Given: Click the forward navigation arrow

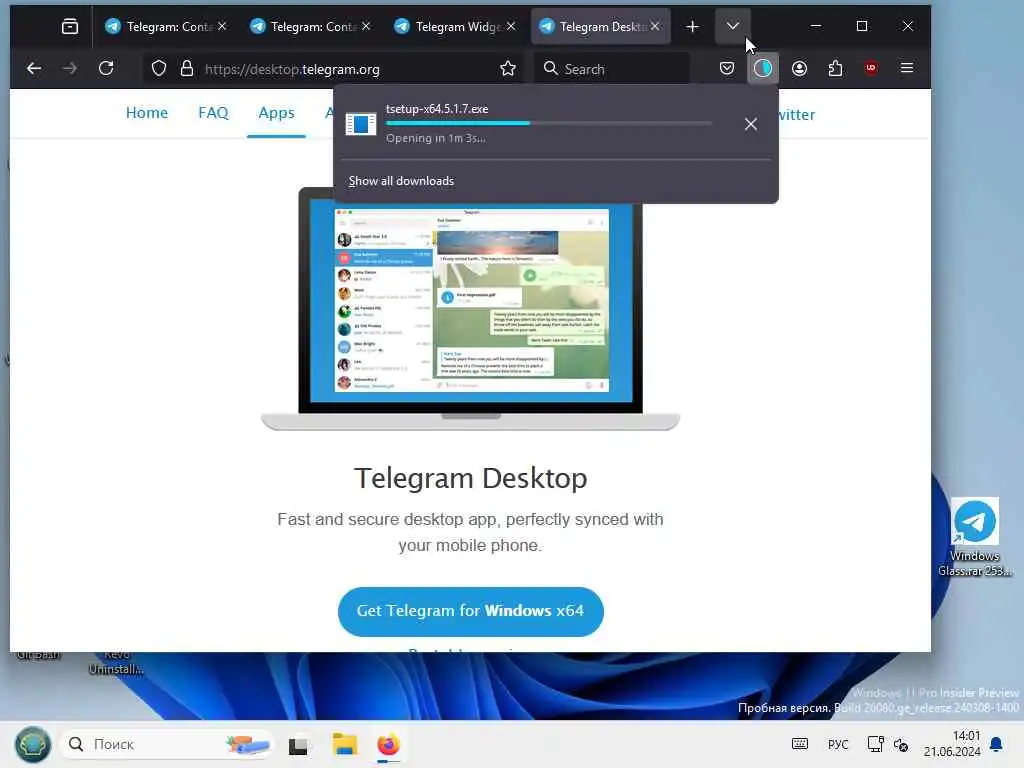Looking at the screenshot, I should 69,69.
